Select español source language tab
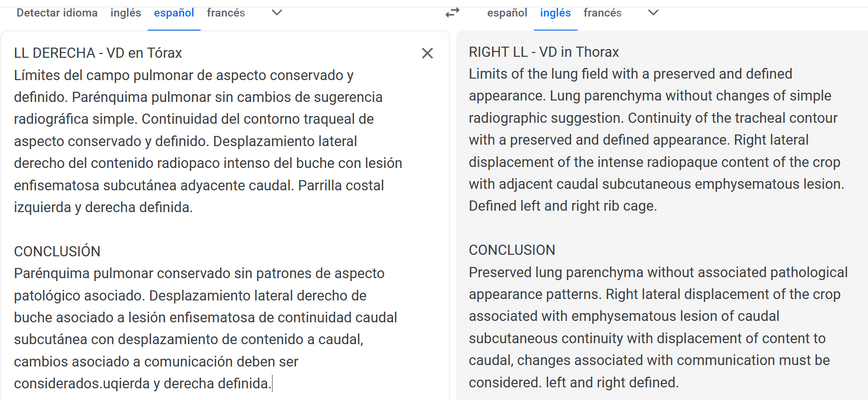 point(174,13)
